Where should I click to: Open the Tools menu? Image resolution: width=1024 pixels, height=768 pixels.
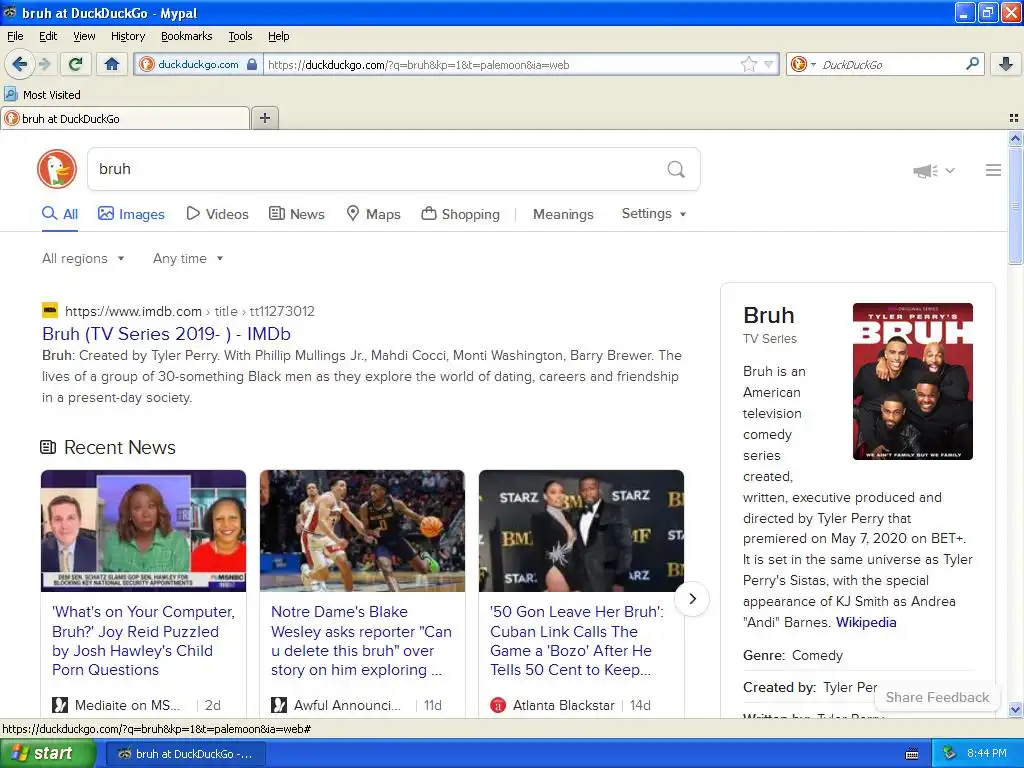click(240, 36)
